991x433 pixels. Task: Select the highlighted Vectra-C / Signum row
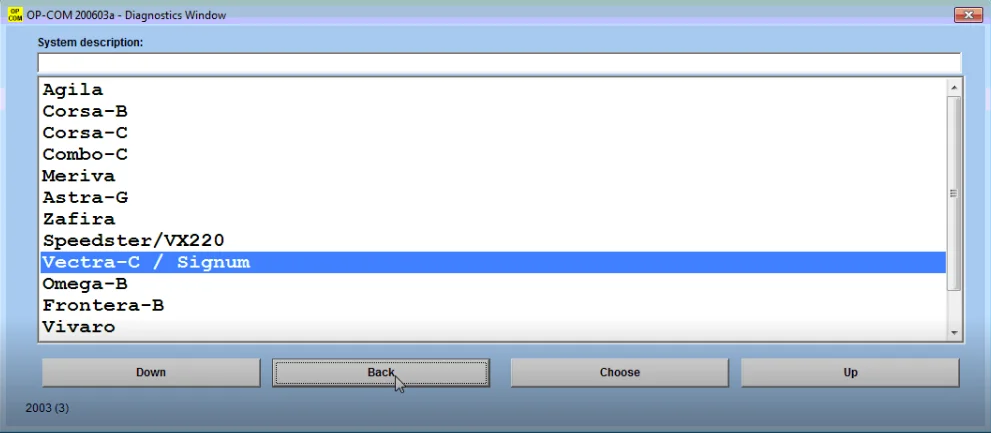click(x=493, y=262)
